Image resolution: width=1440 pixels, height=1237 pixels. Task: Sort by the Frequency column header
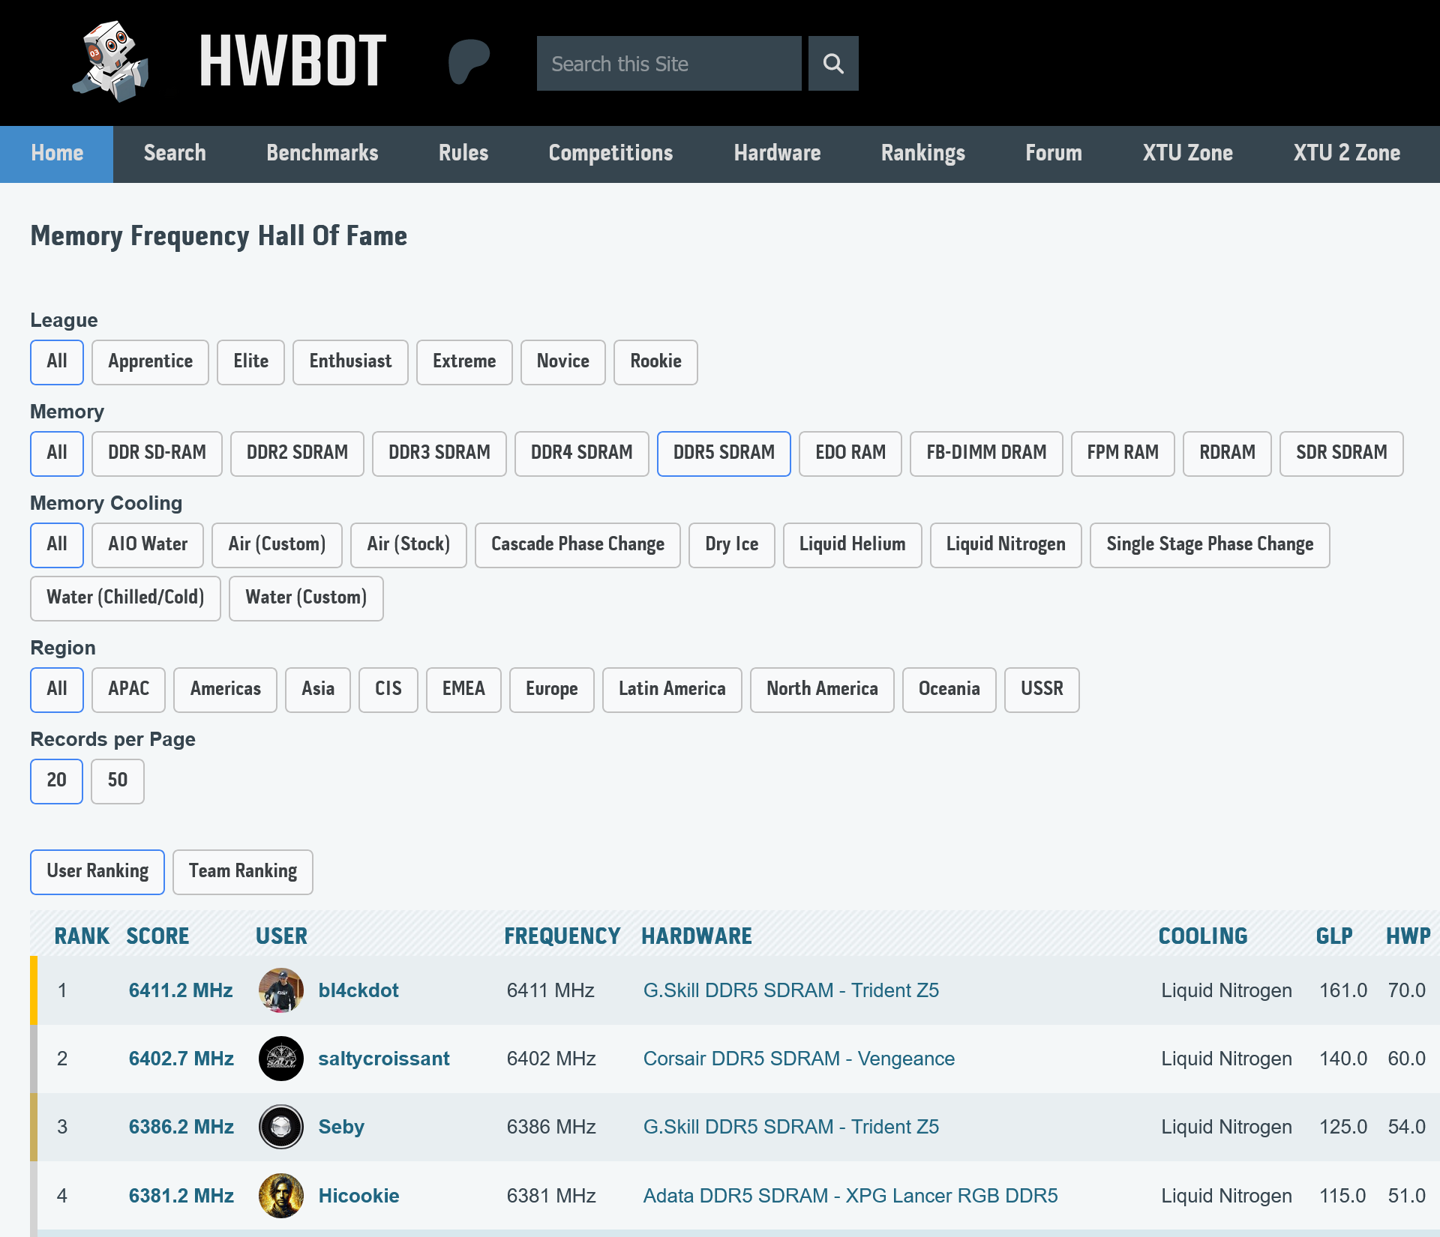[x=561, y=937]
